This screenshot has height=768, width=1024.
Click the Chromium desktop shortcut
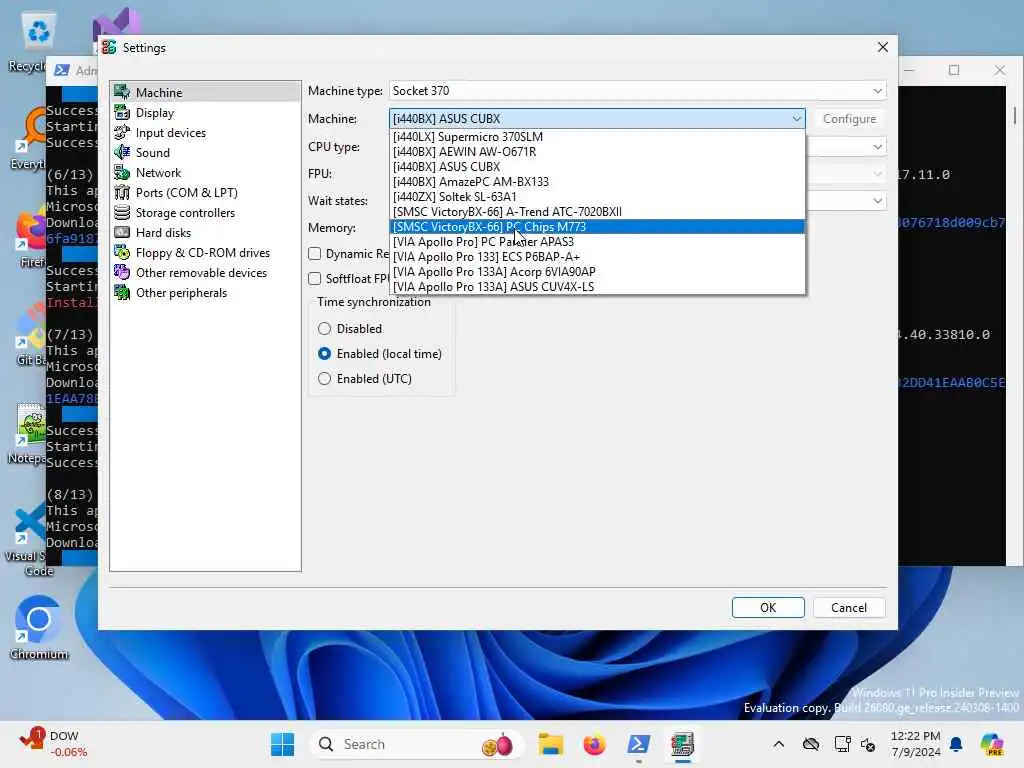[x=39, y=627]
